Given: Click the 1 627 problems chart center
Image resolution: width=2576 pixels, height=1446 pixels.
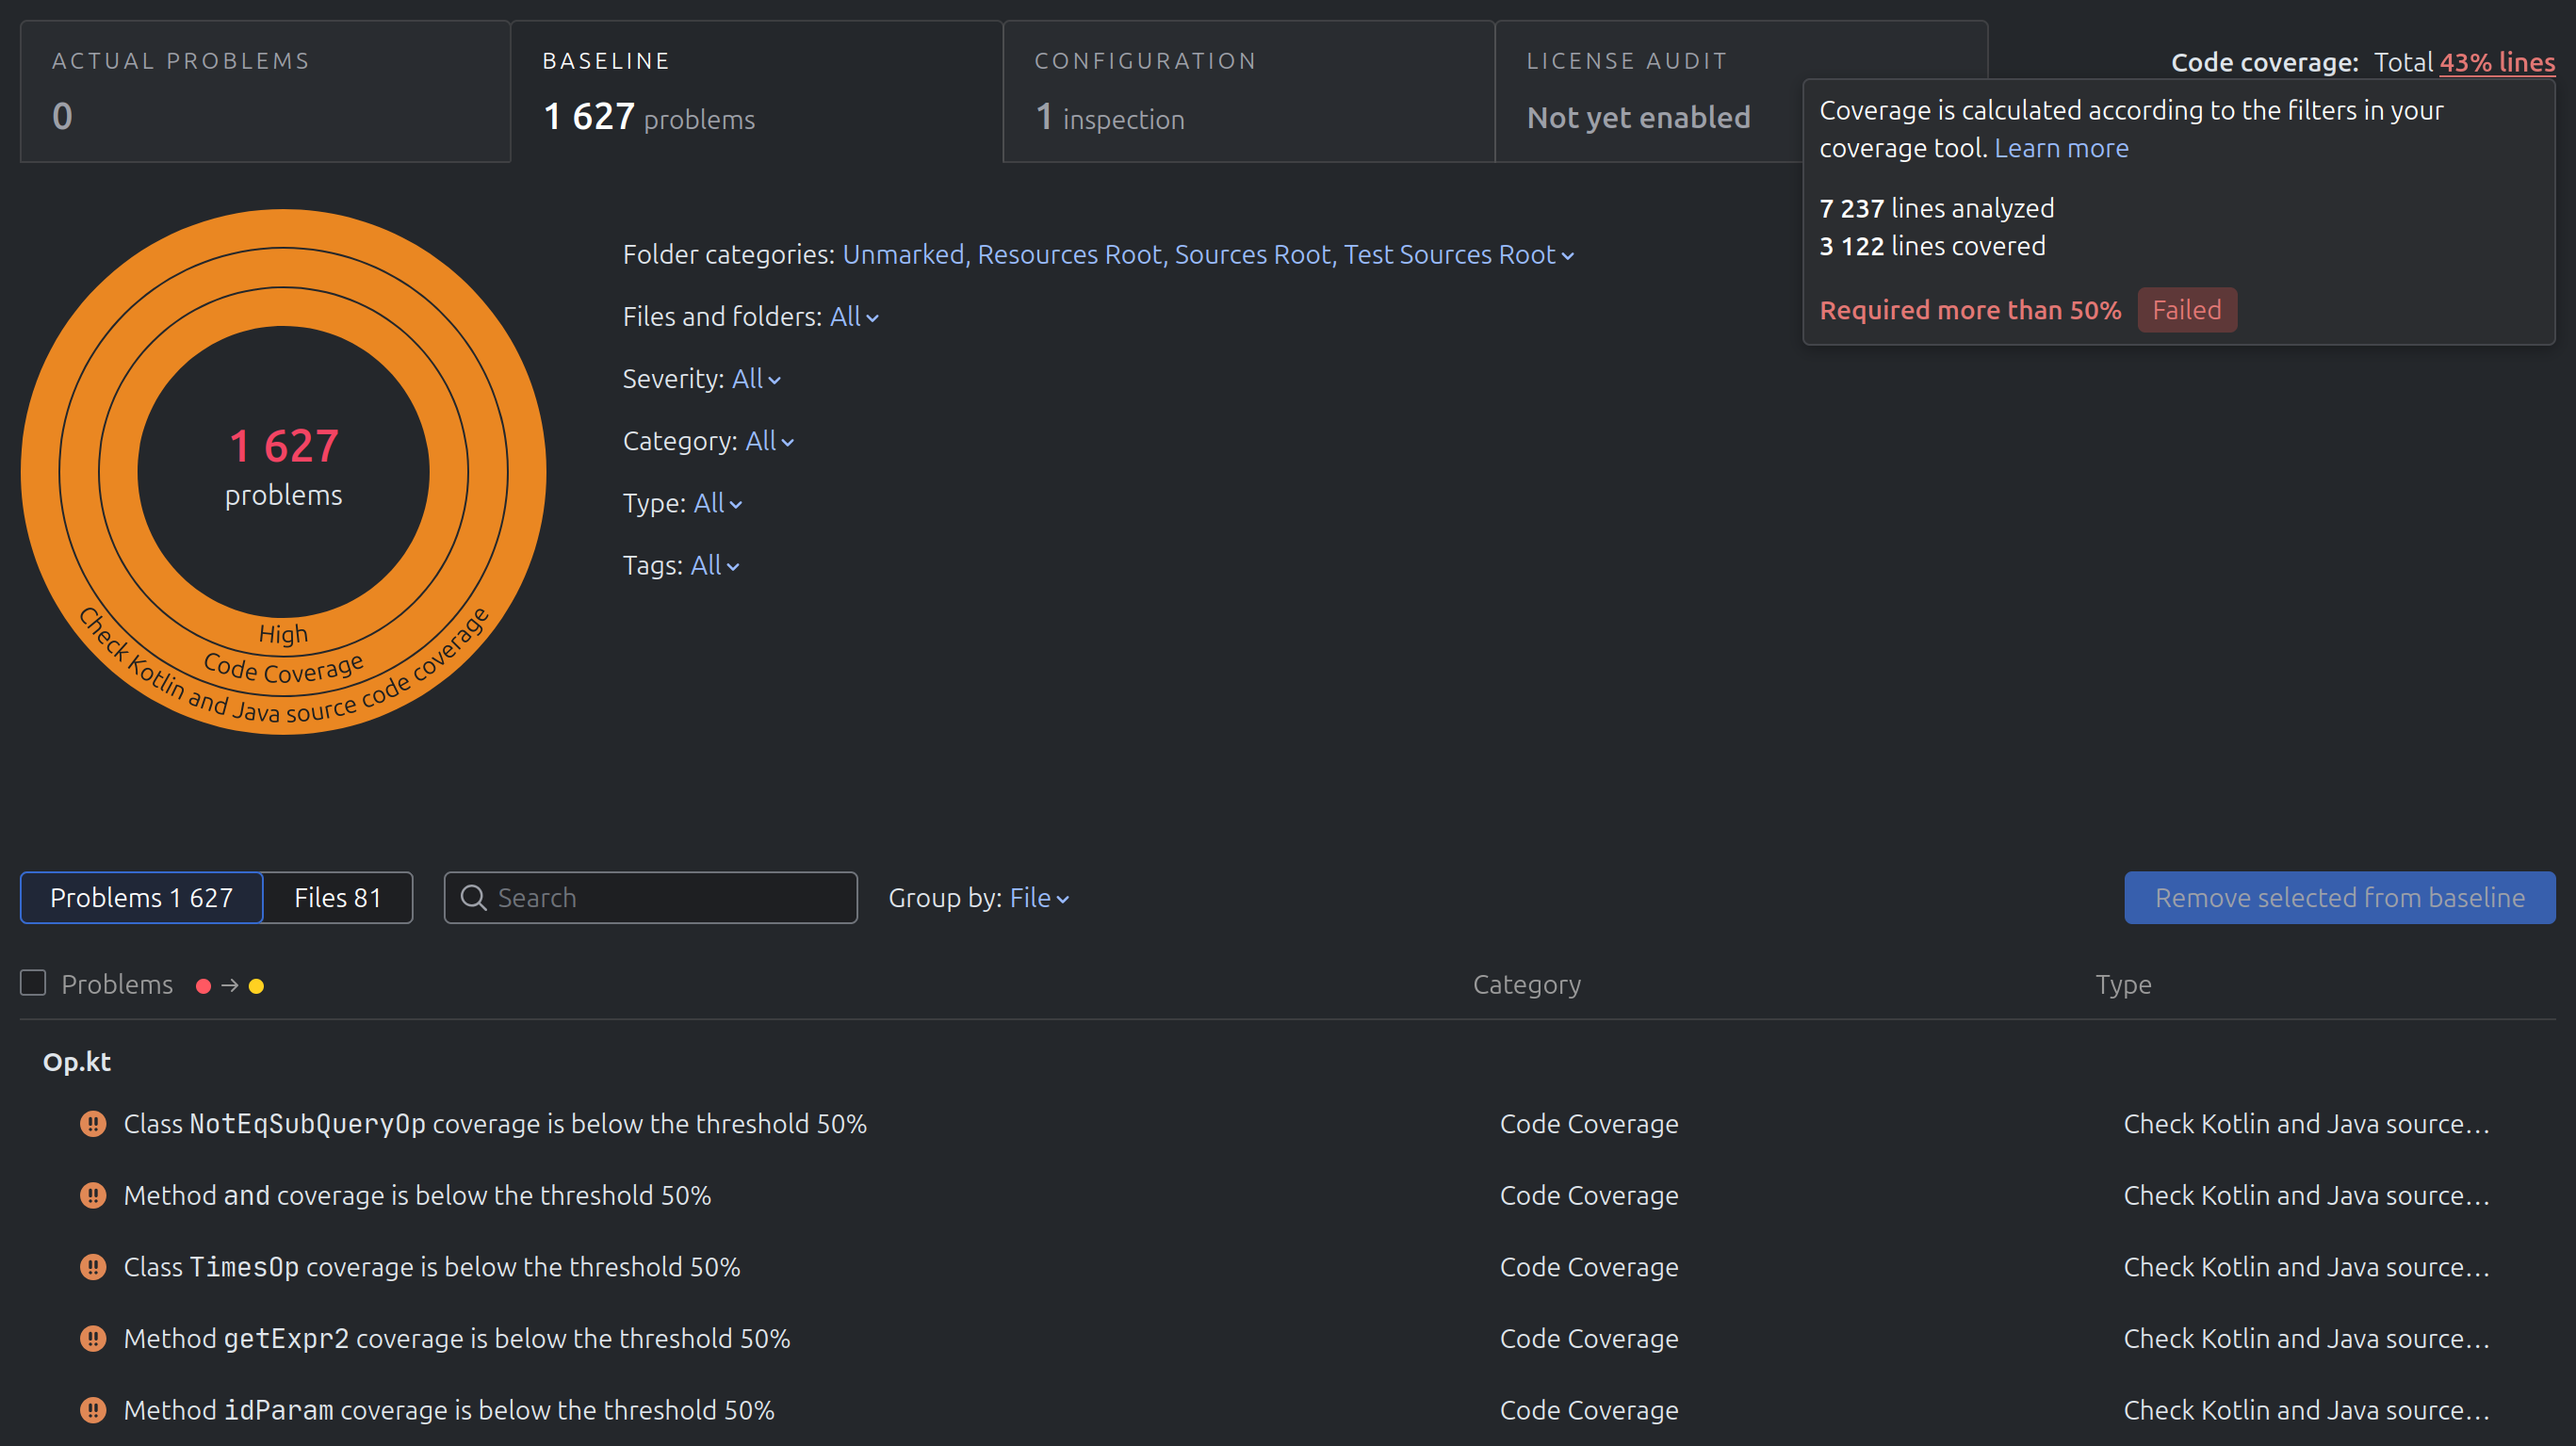Looking at the screenshot, I should pos(284,468).
